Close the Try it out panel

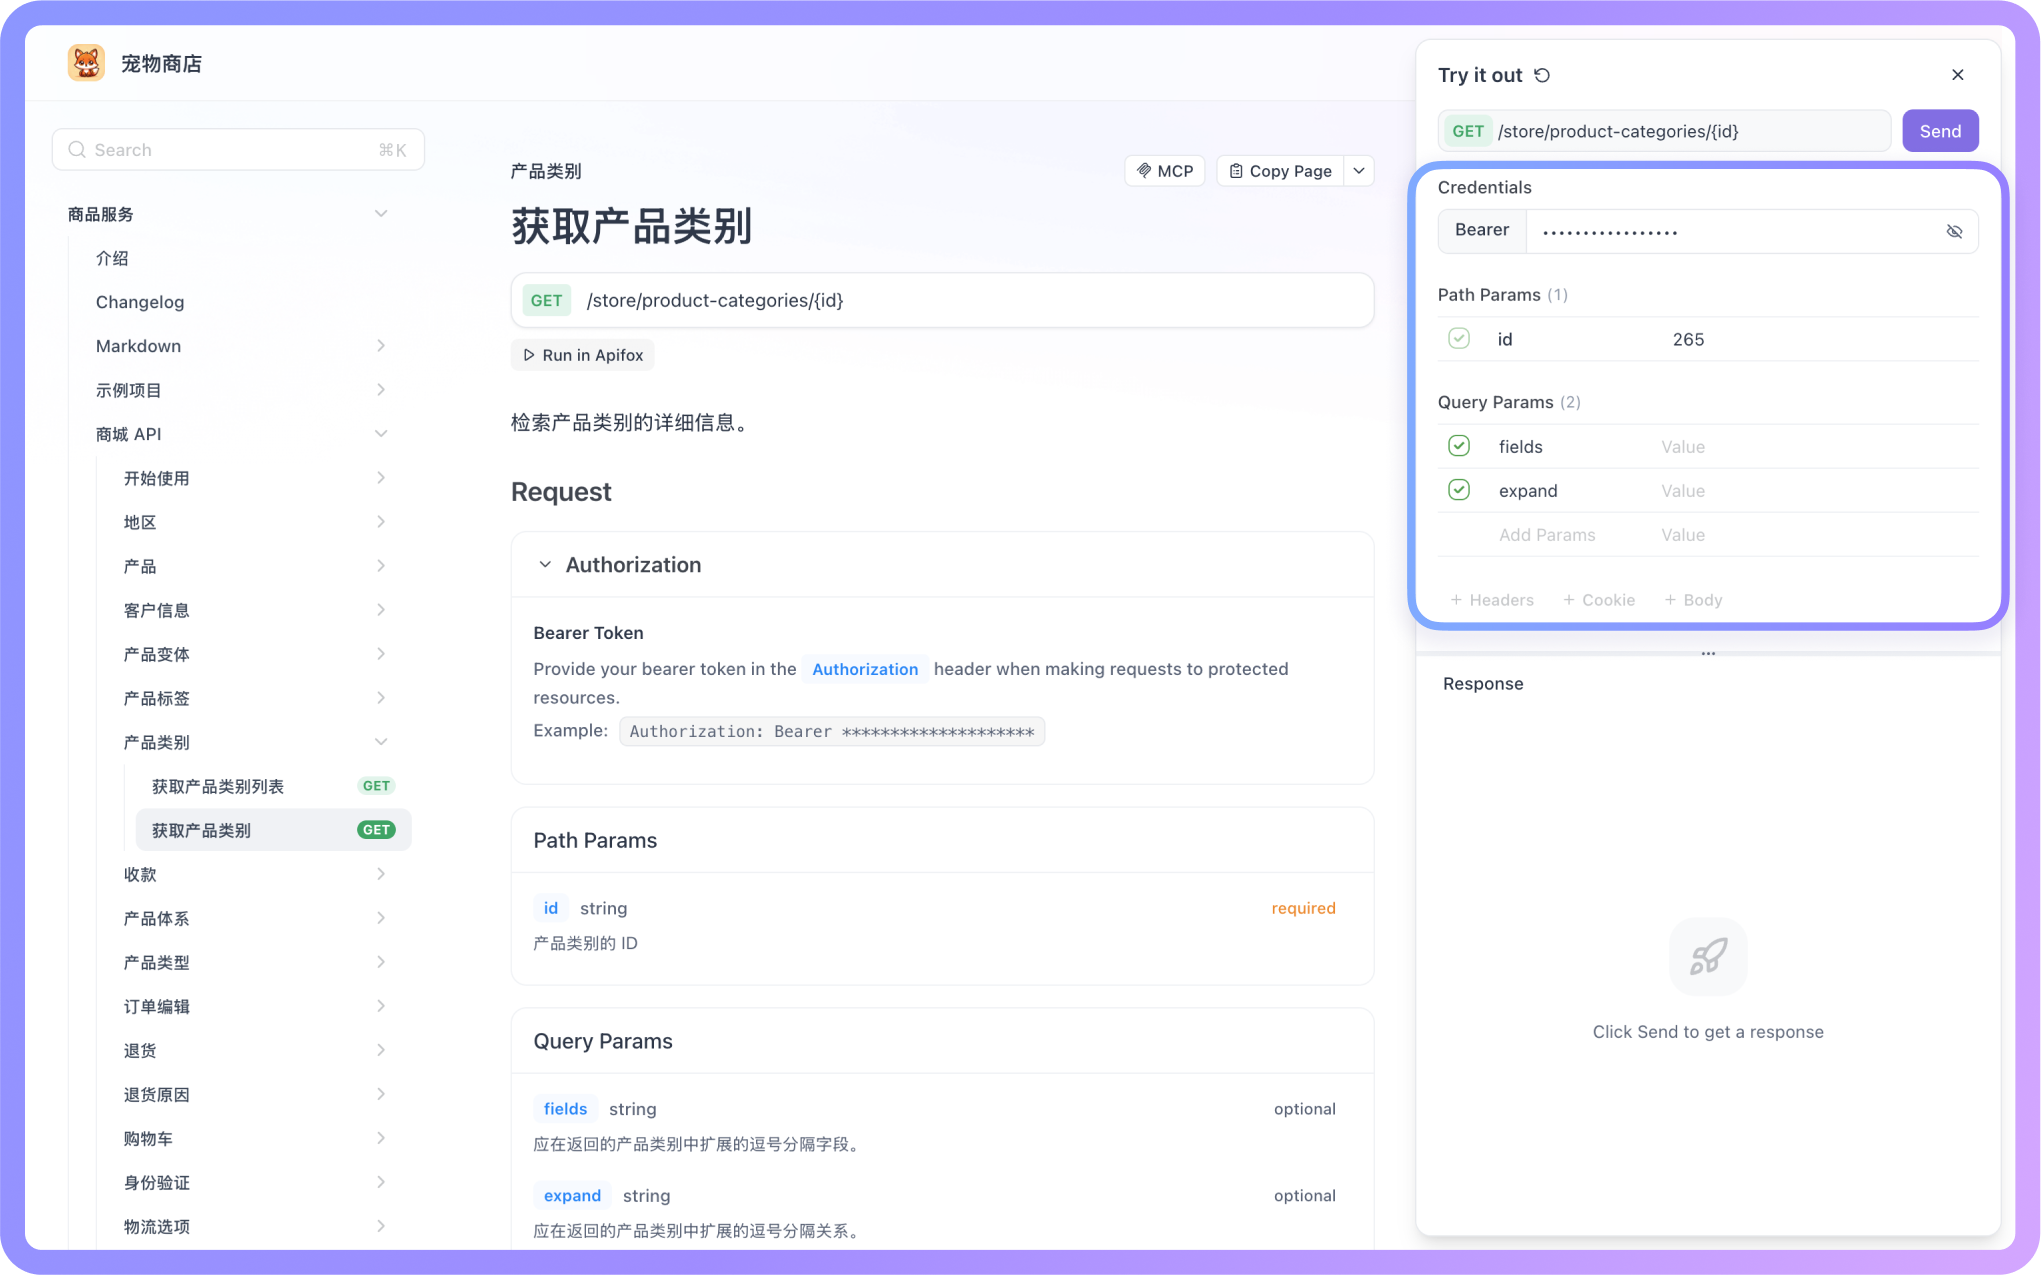[x=1957, y=75]
